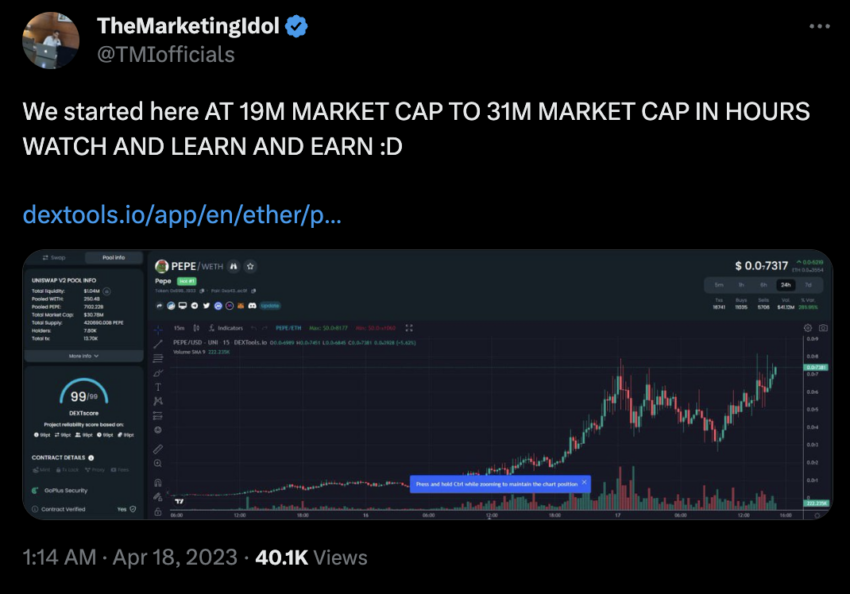Switch to the Swap tab
Image resolution: width=850 pixels, height=594 pixels.
coord(53,258)
